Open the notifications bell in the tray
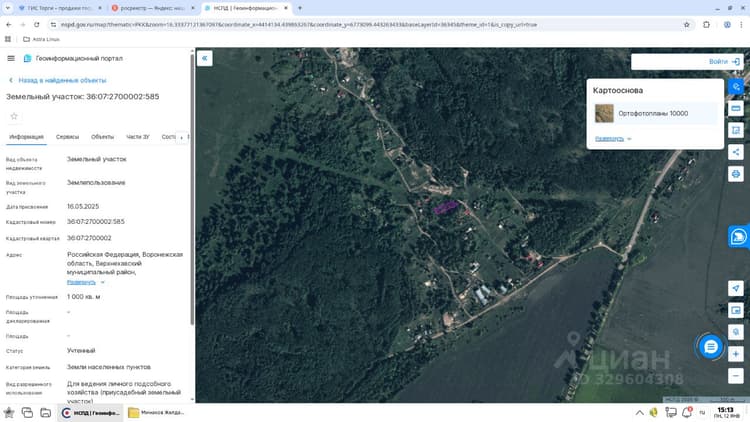Screen dimensions: 750x422 687,412
